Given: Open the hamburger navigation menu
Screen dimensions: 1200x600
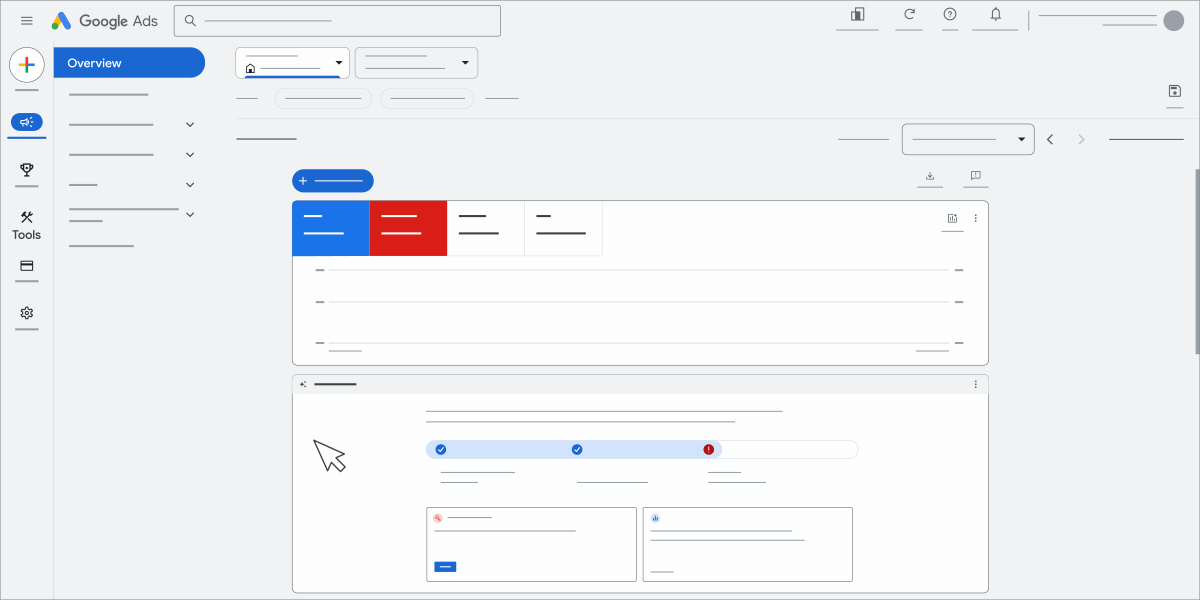Looking at the screenshot, I should click(27, 20).
